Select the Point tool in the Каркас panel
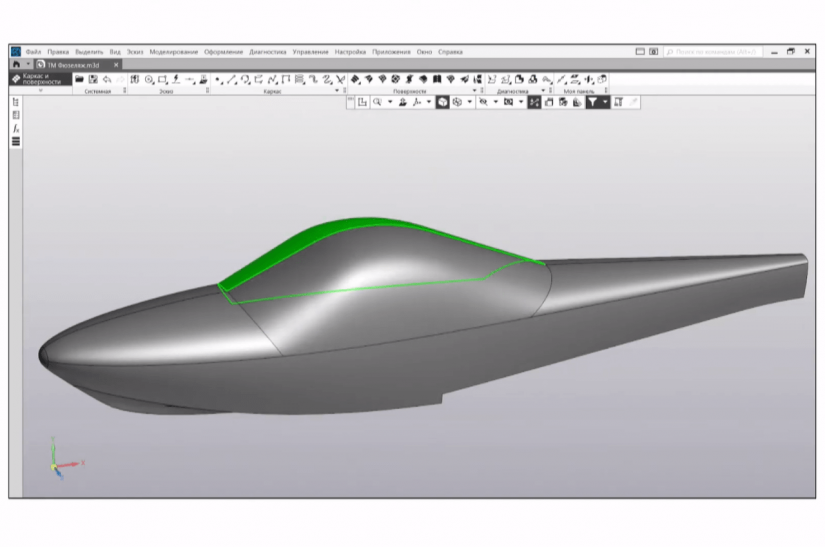This screenshot has width=825, height=547. [219, 80]
